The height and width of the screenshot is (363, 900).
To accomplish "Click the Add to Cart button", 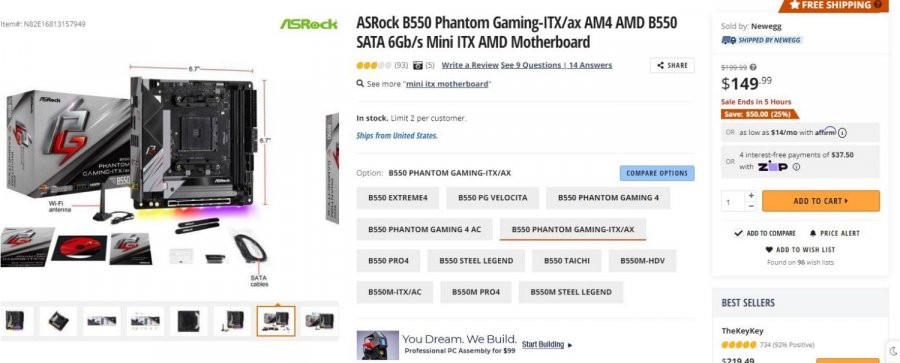I will click(x=821, y=201).
